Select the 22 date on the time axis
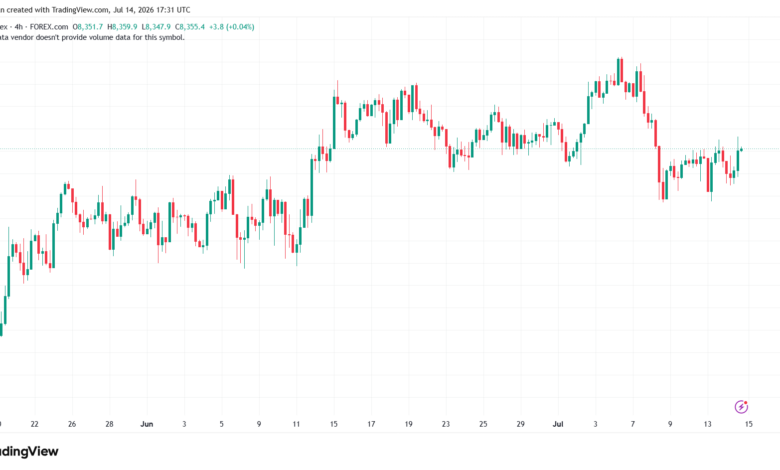 [34, 424]
